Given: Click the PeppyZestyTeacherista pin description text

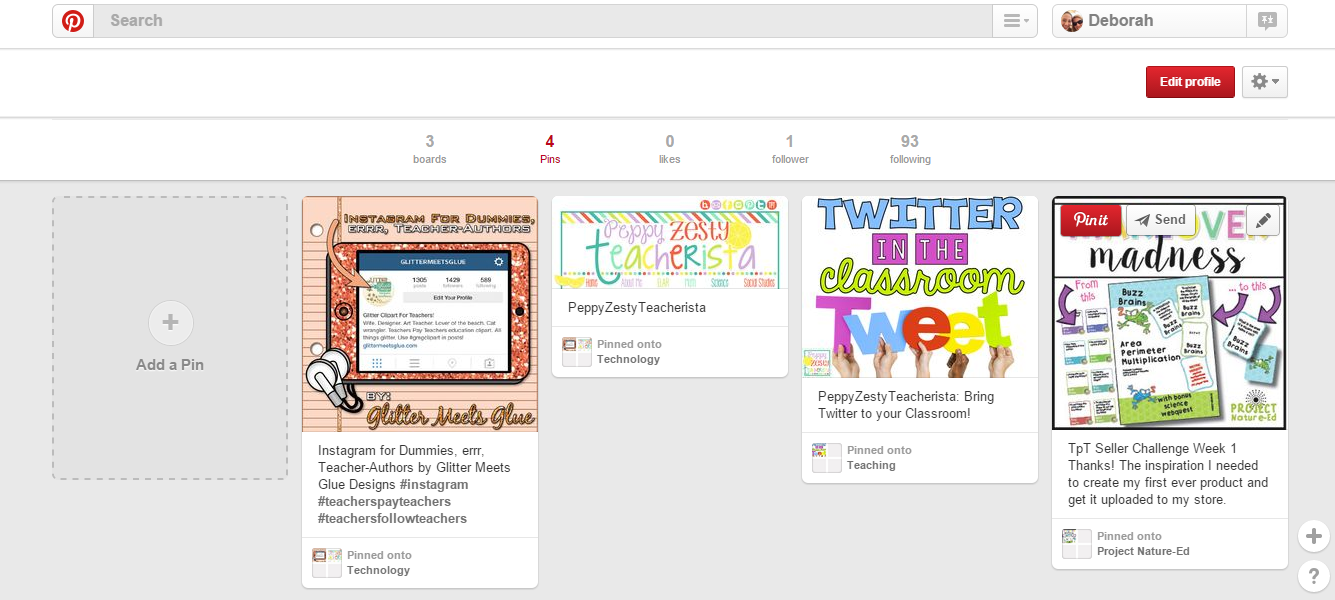Looking at the screenshot, I should pyautogui.click(x=637, y=308).
